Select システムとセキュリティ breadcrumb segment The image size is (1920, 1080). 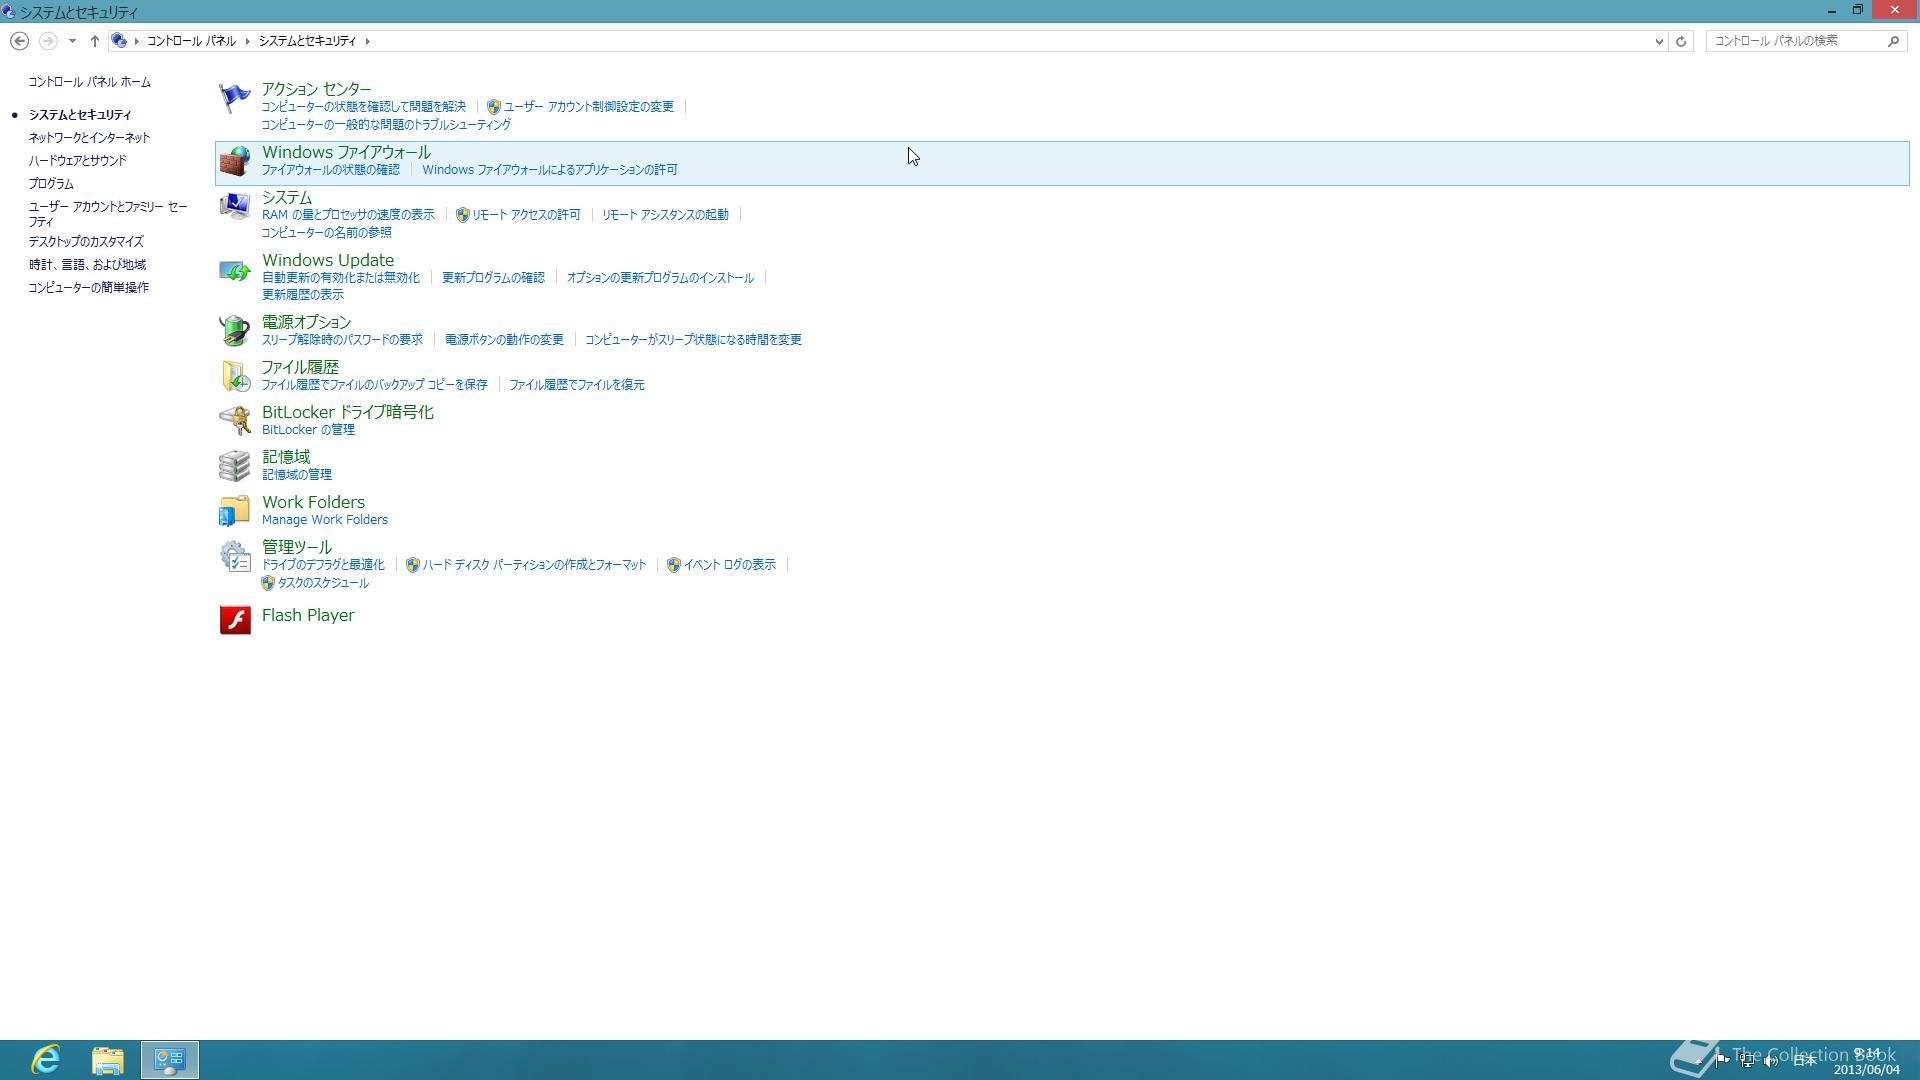307,41
